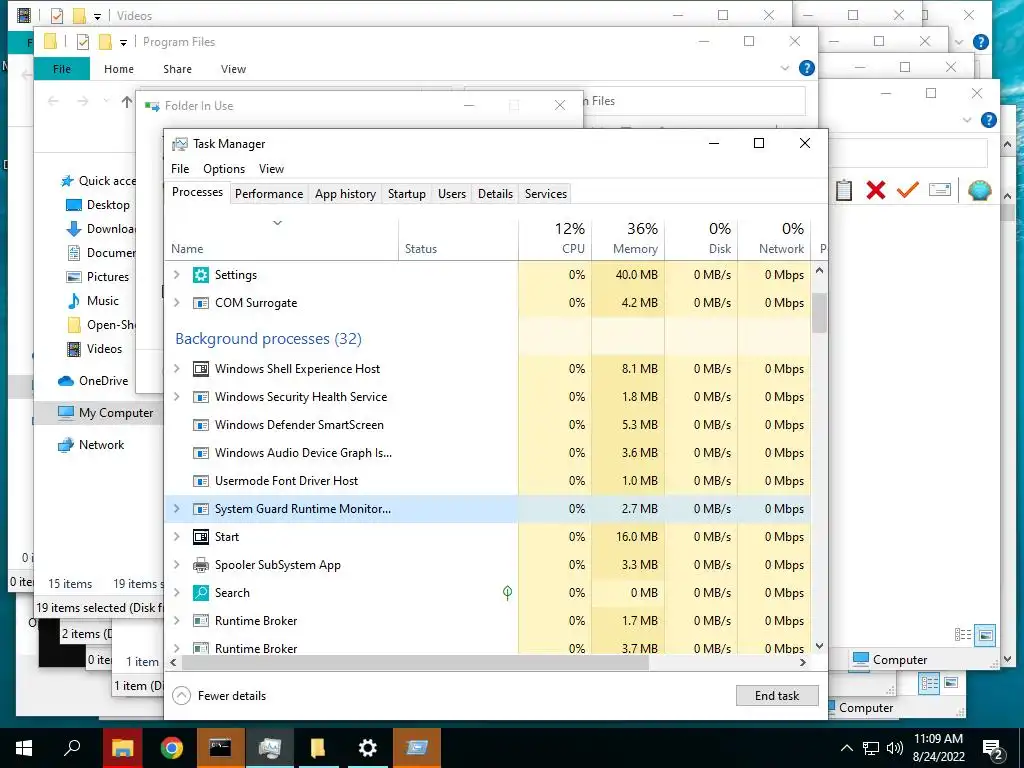Click the scroll down arrow in process list
Screen dimensions: 1024x768
pos(820,646)
